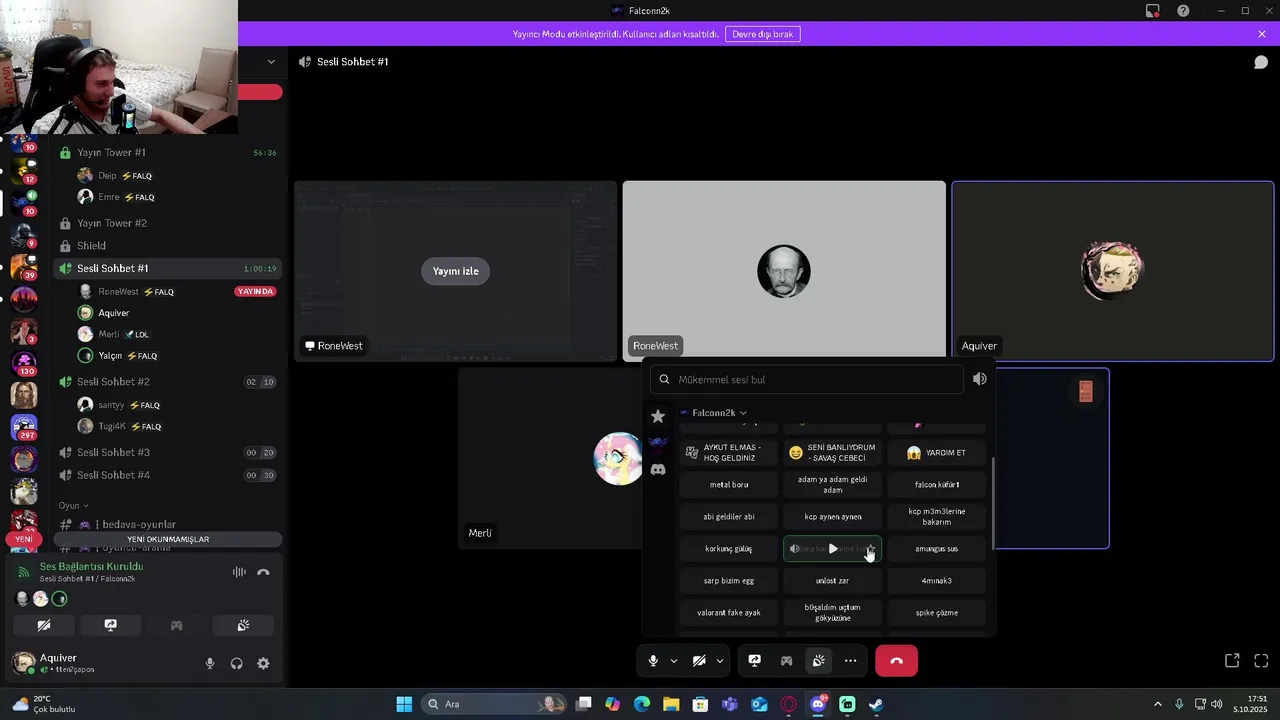Join Sesli Sohbet #3 voice channel

point(168,453)
